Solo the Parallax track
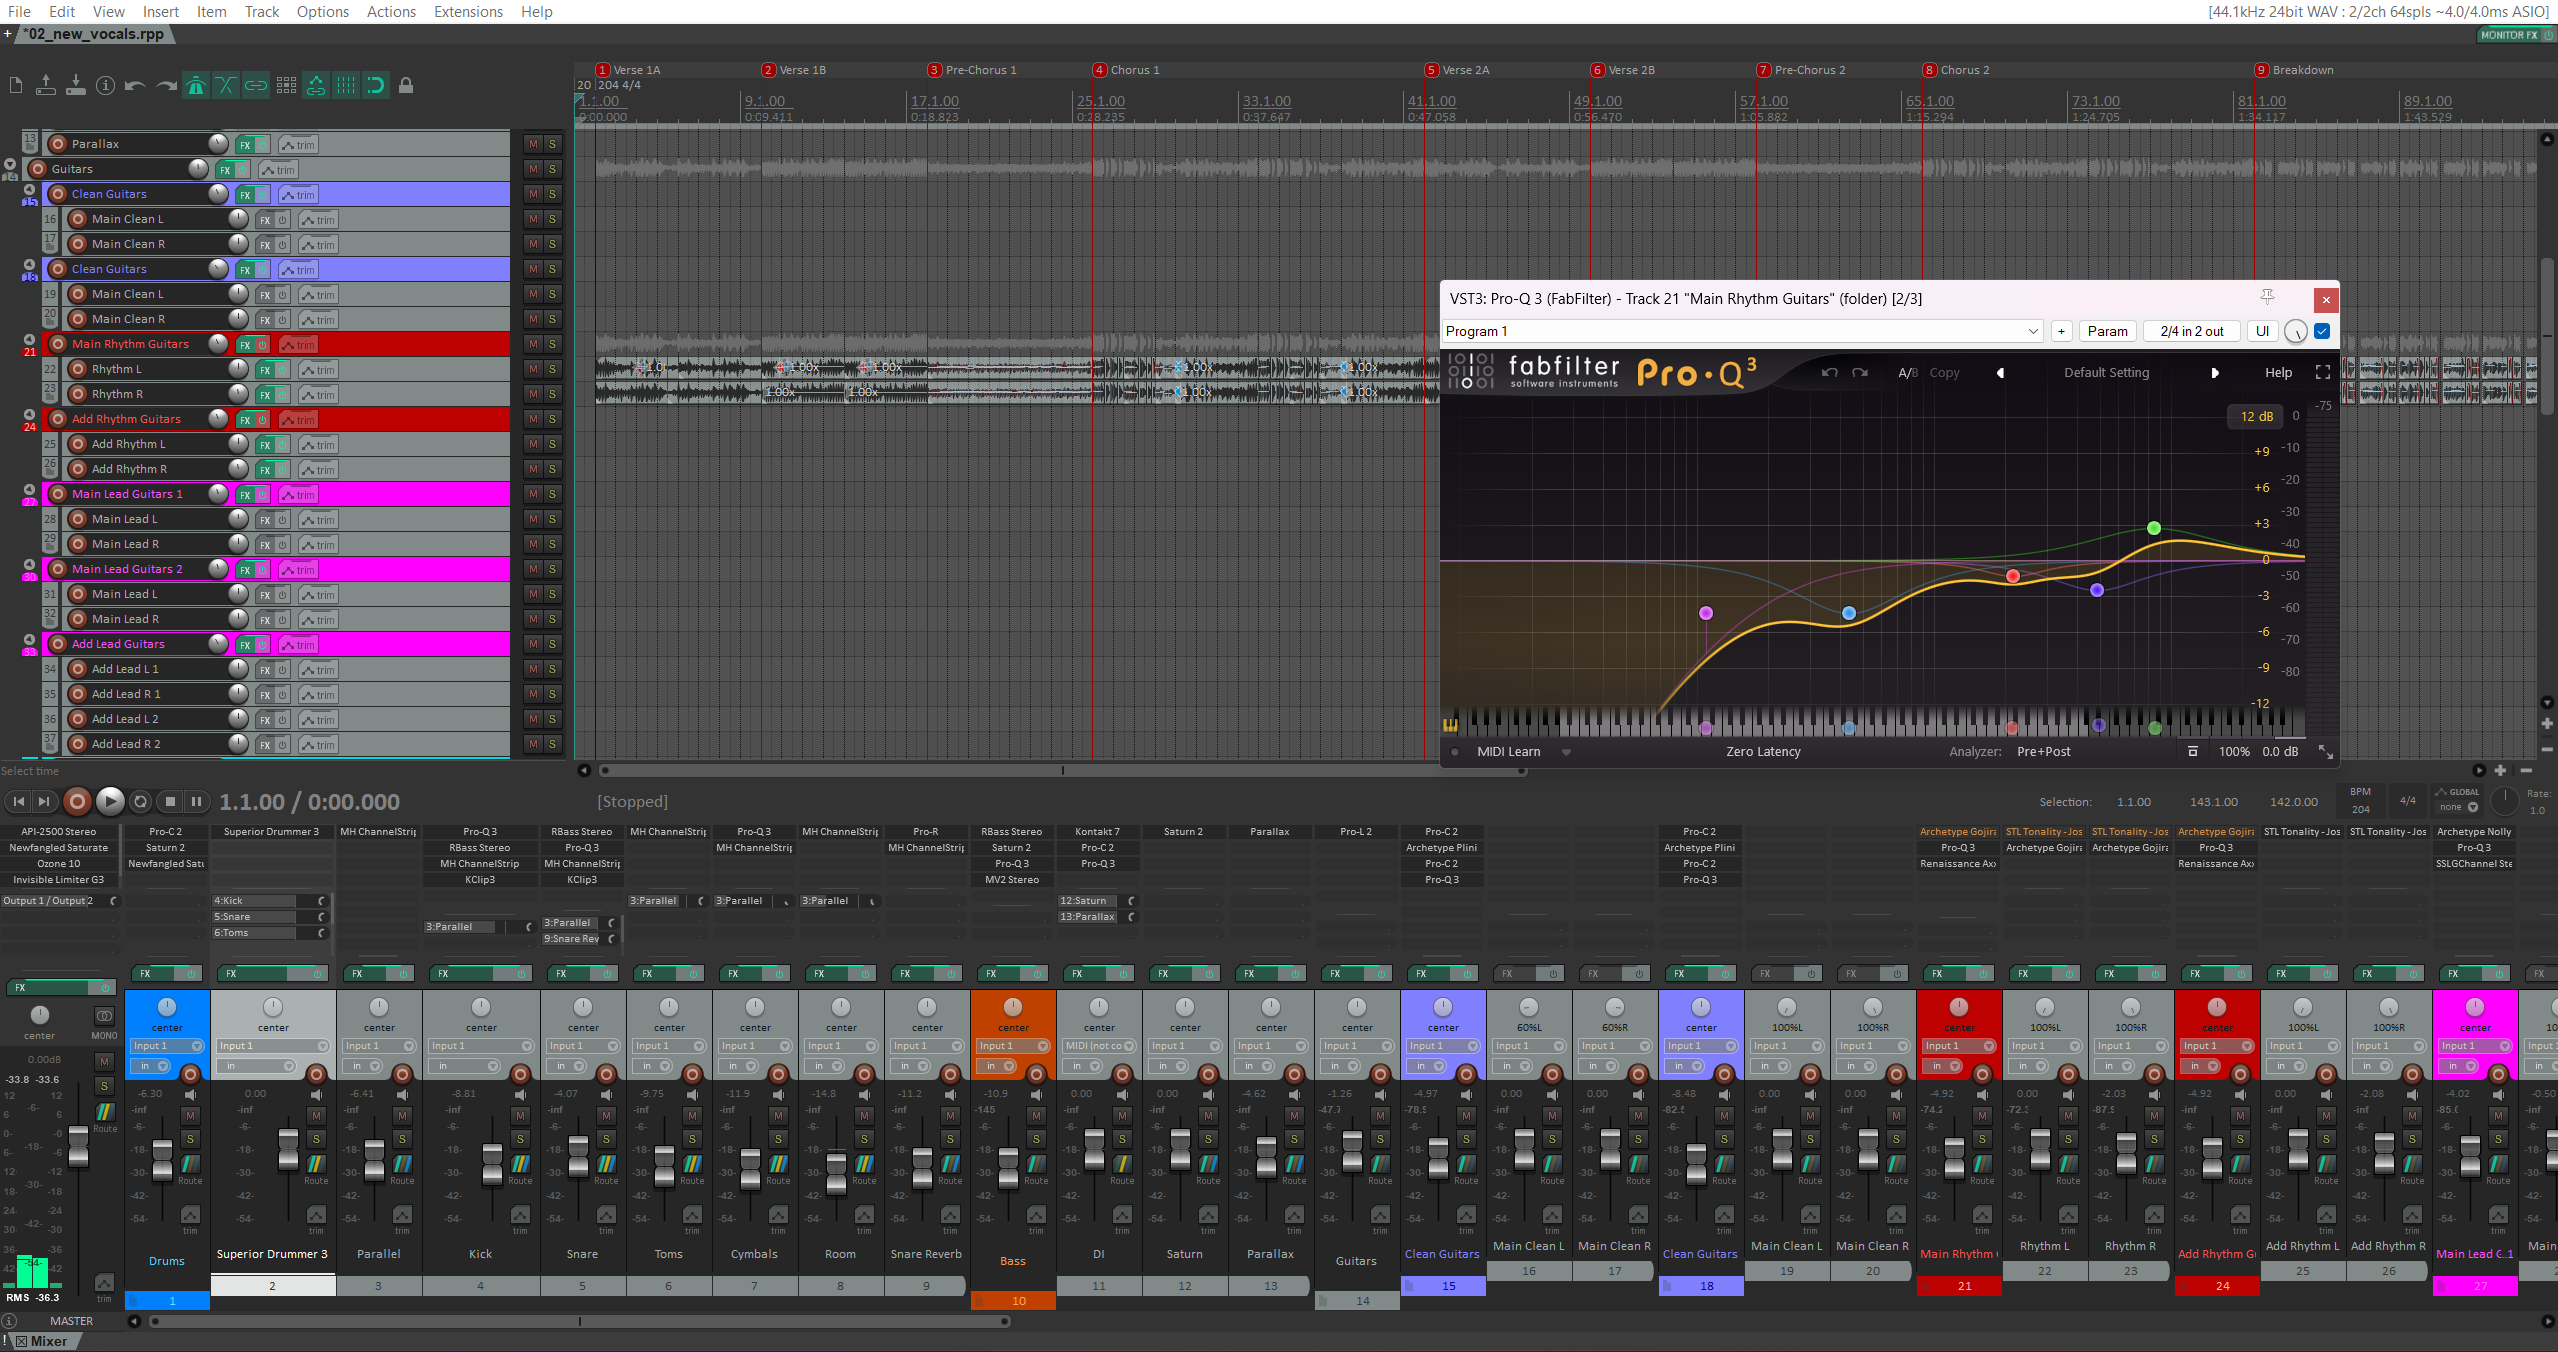This screenshot has height=1352, width=2558. click(x=552, y=144)
